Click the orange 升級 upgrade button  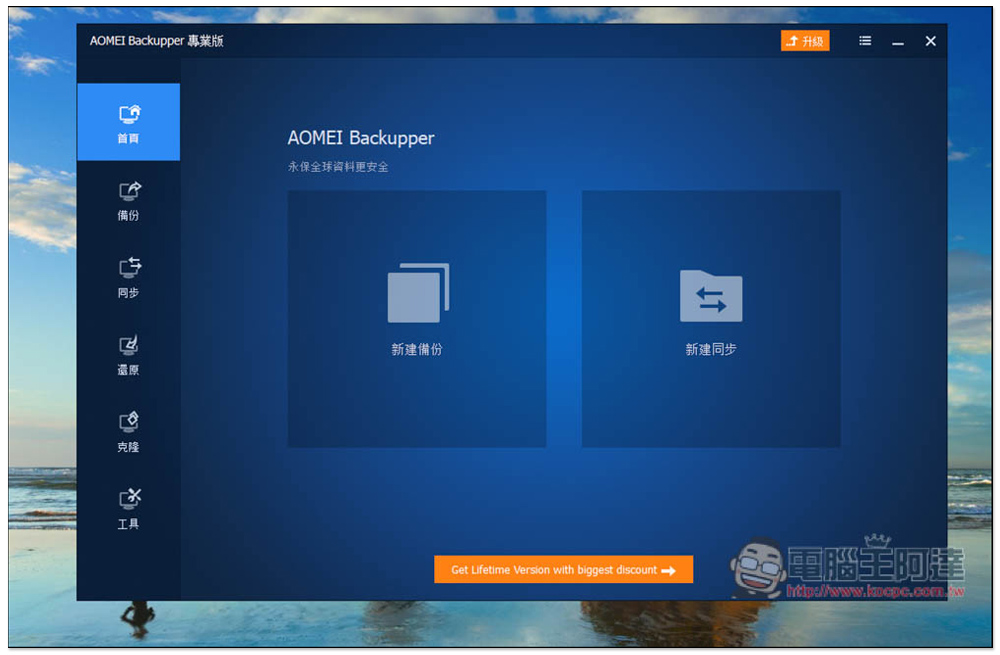click(805, 41)
